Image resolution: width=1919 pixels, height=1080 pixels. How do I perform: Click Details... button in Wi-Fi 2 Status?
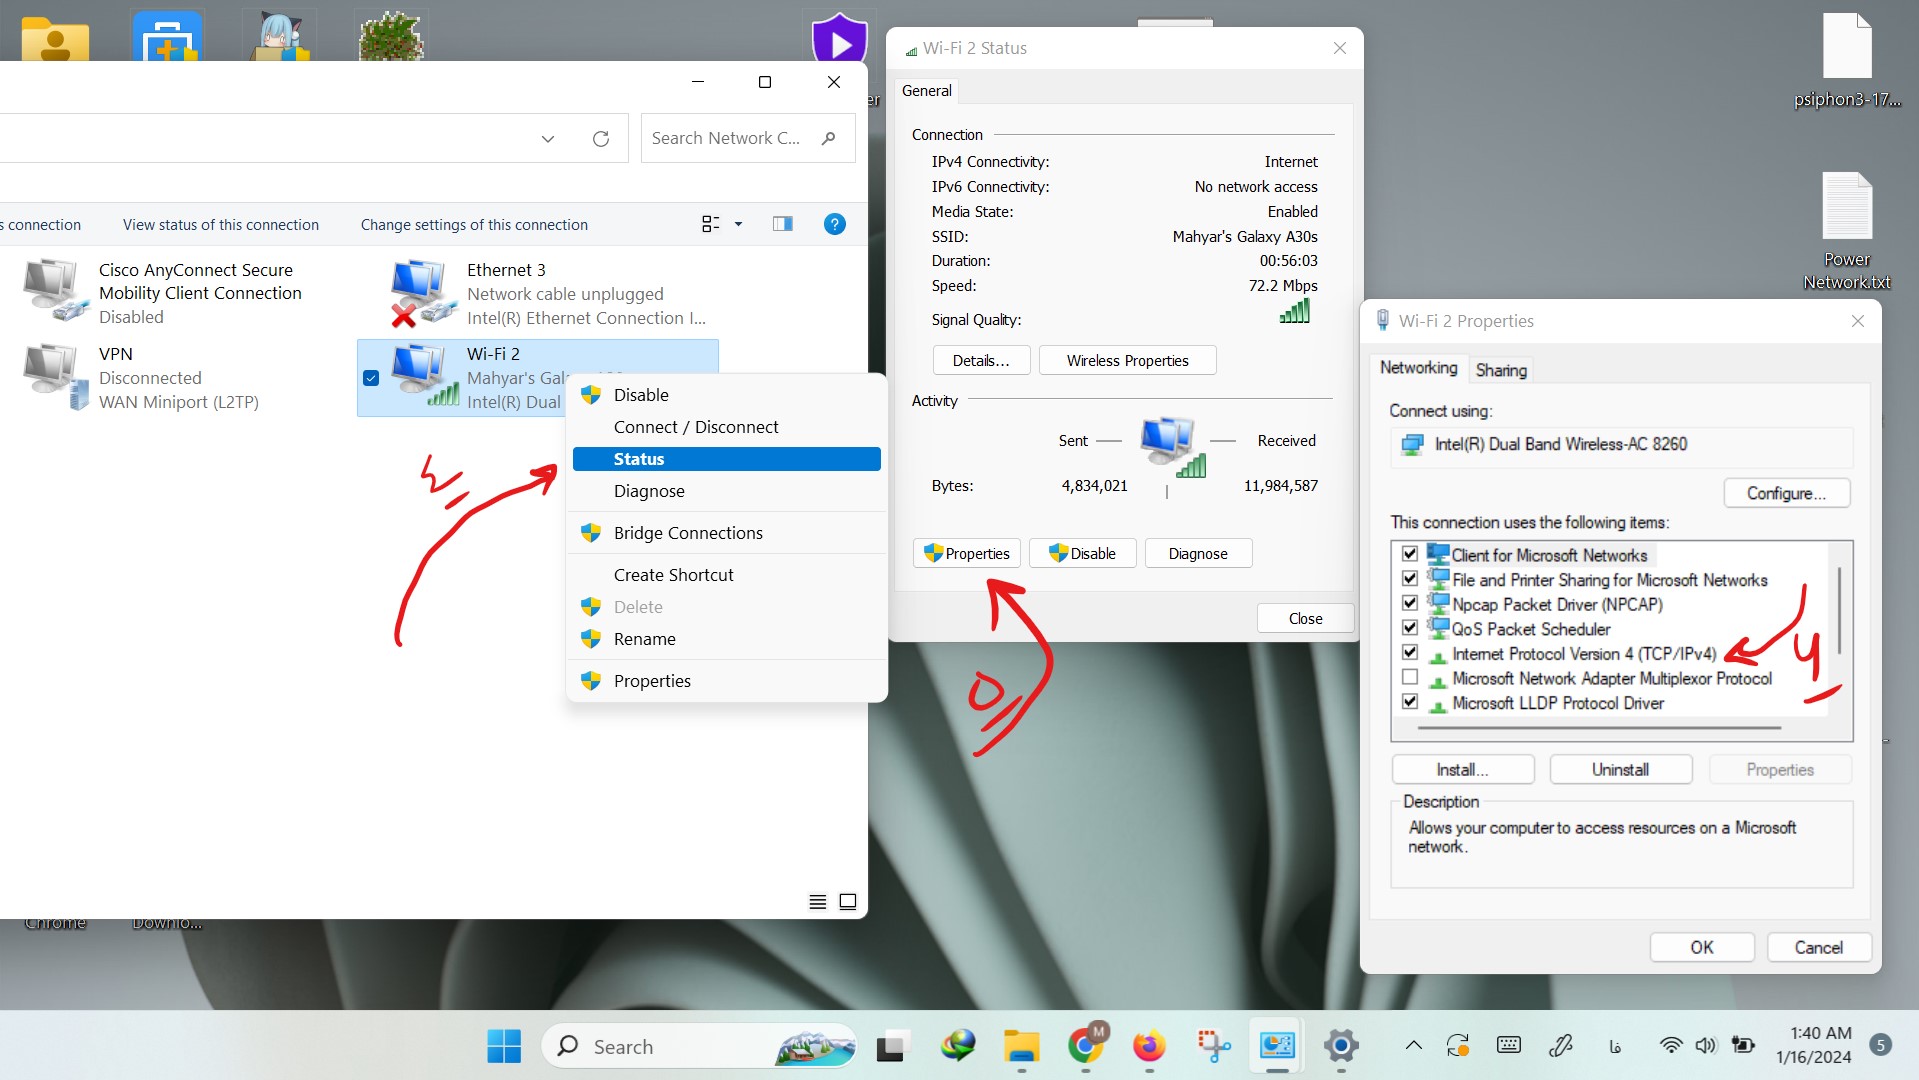(x=981, y=361)
